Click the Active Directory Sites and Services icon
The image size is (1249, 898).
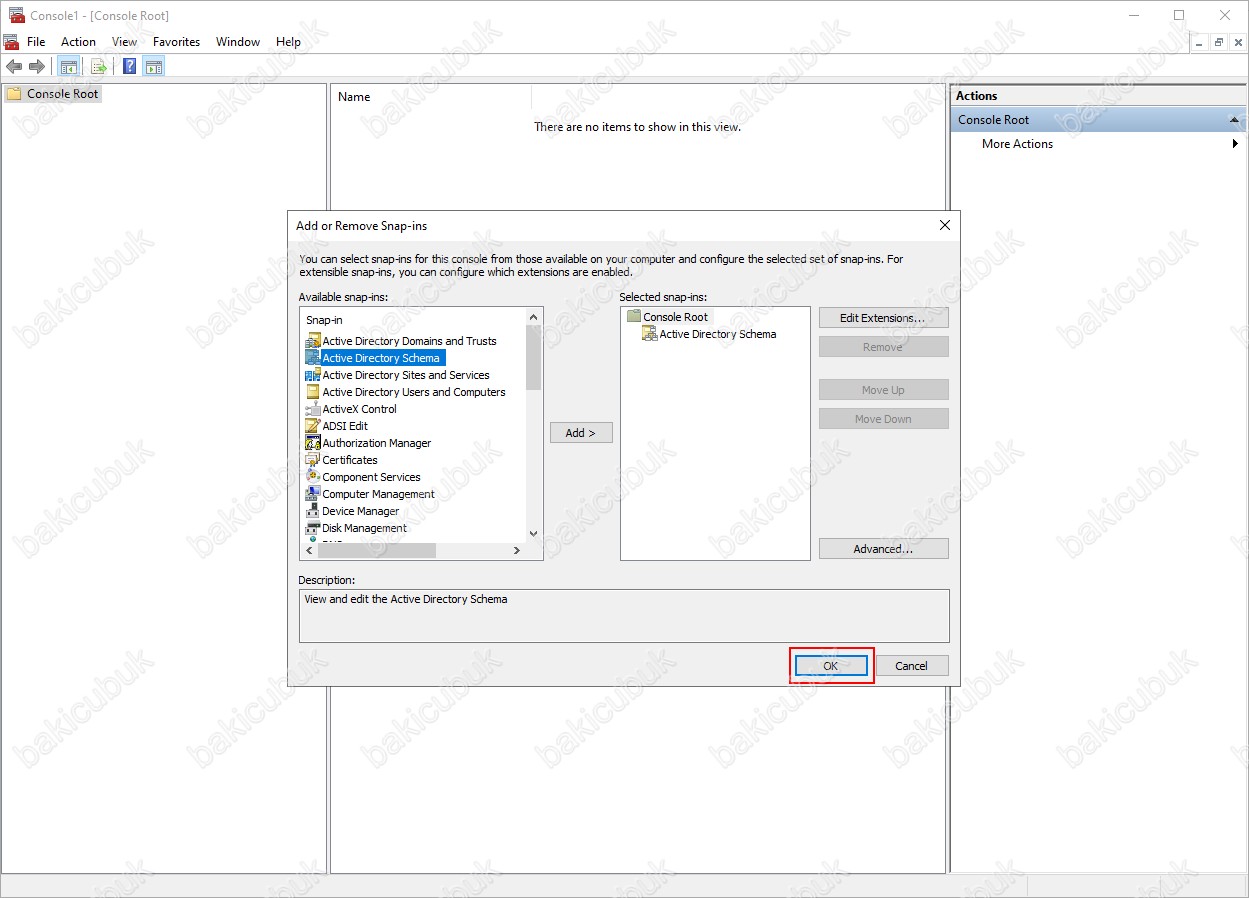tap(313, 375)
